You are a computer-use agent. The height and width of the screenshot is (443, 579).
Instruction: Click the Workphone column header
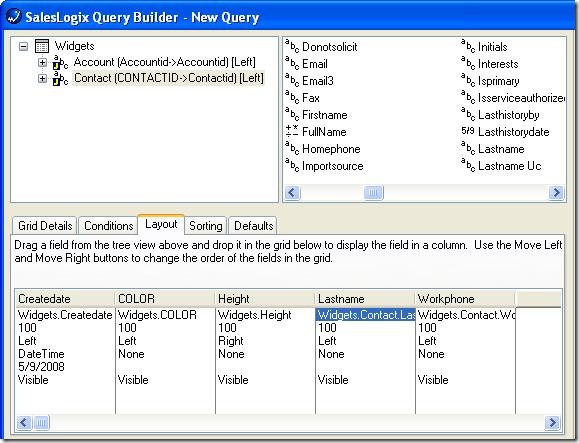[465, 299]
